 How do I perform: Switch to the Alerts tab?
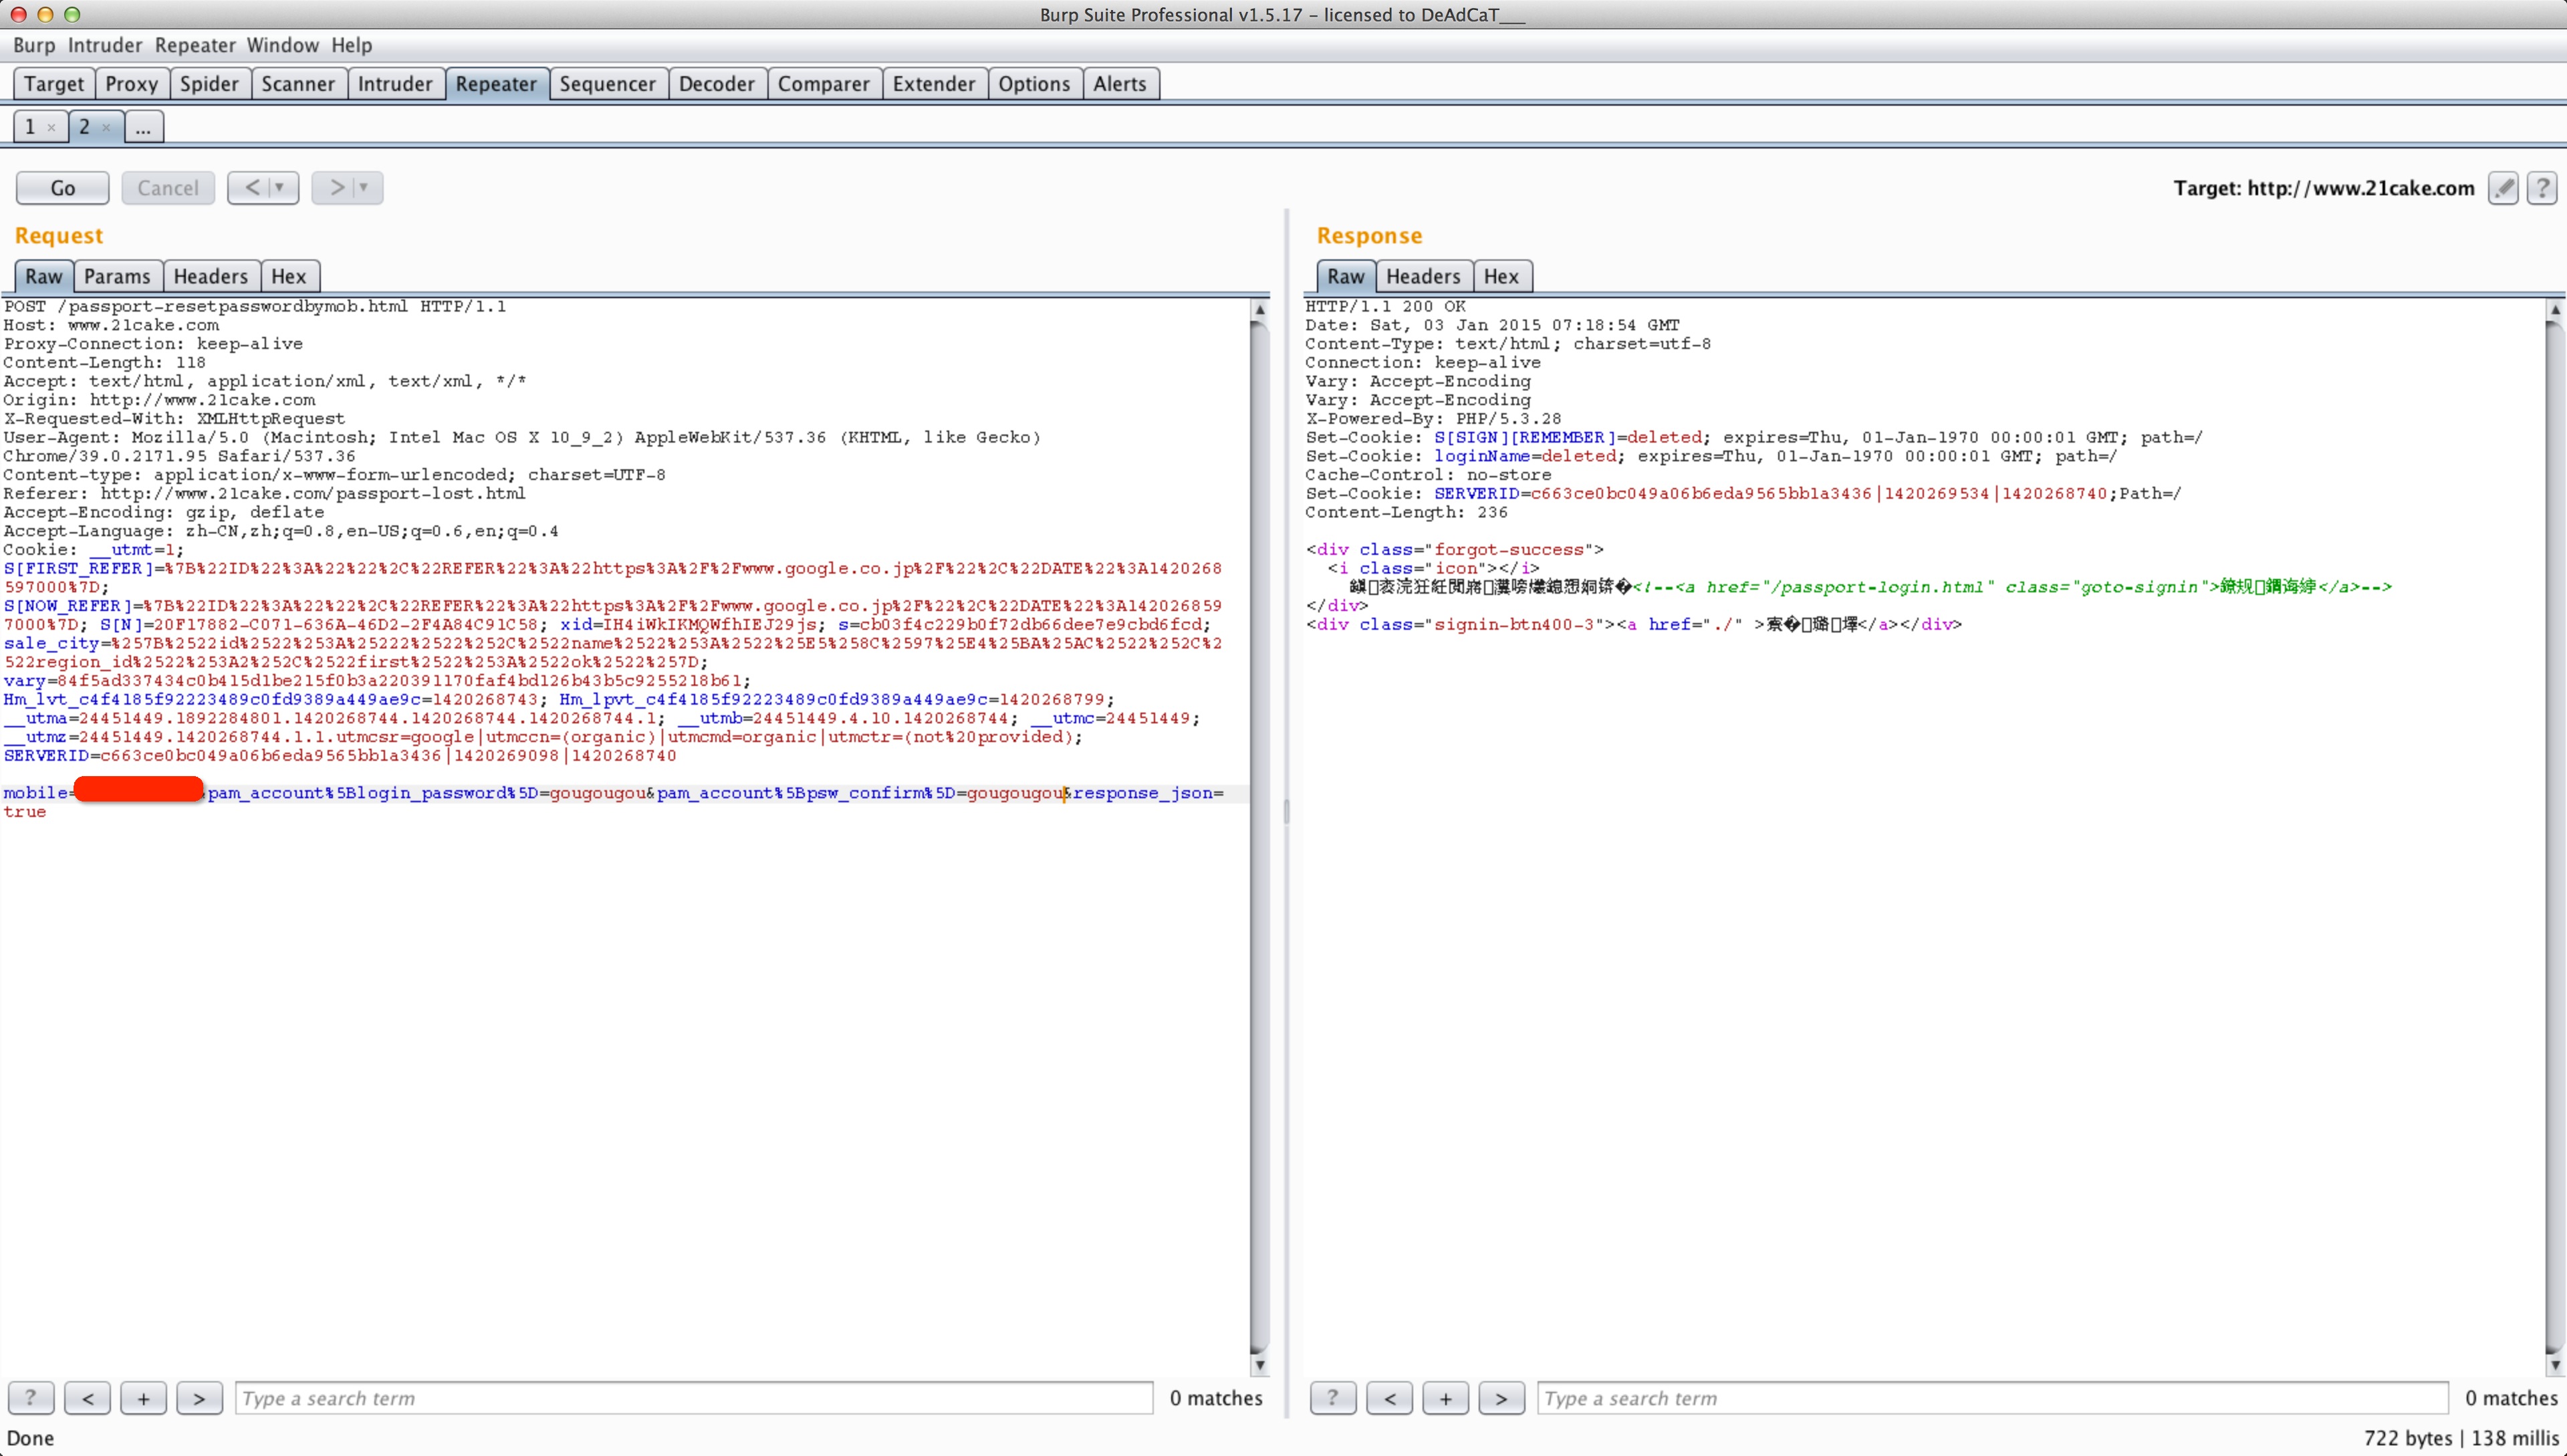(x=1120, y=84)
